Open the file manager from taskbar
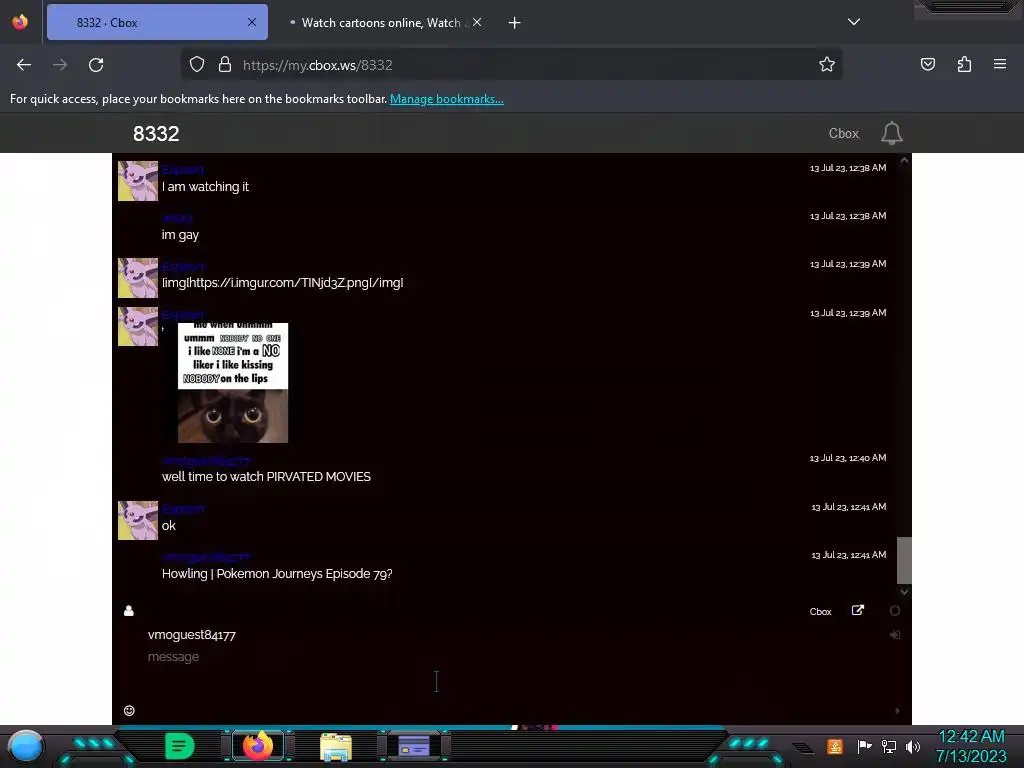 point(336,748)
